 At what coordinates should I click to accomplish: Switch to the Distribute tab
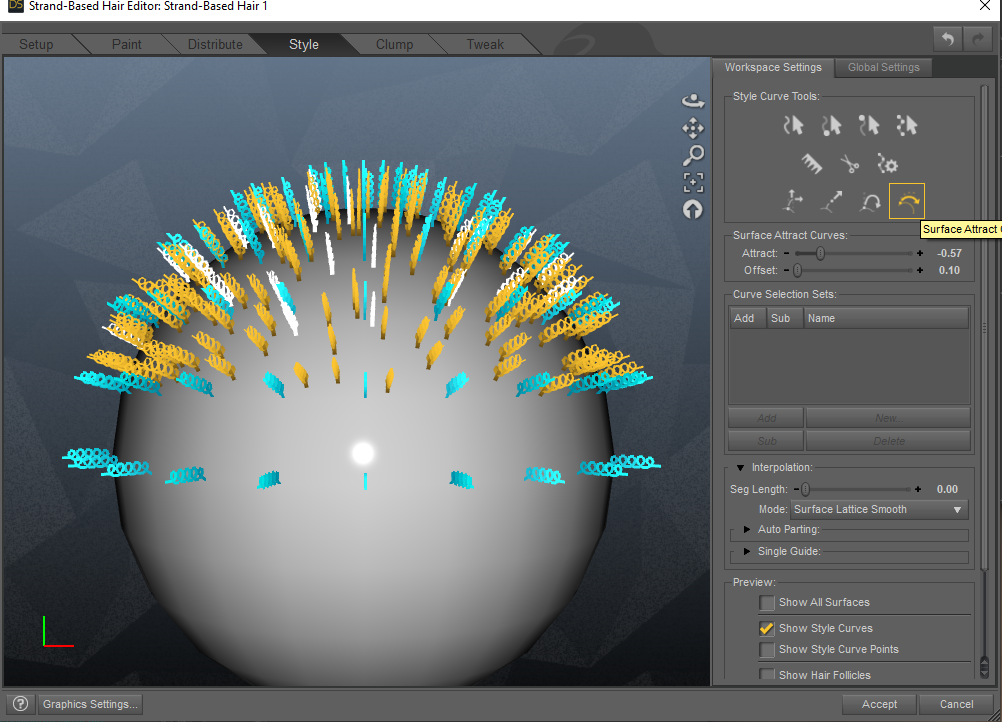click(215, 44)
